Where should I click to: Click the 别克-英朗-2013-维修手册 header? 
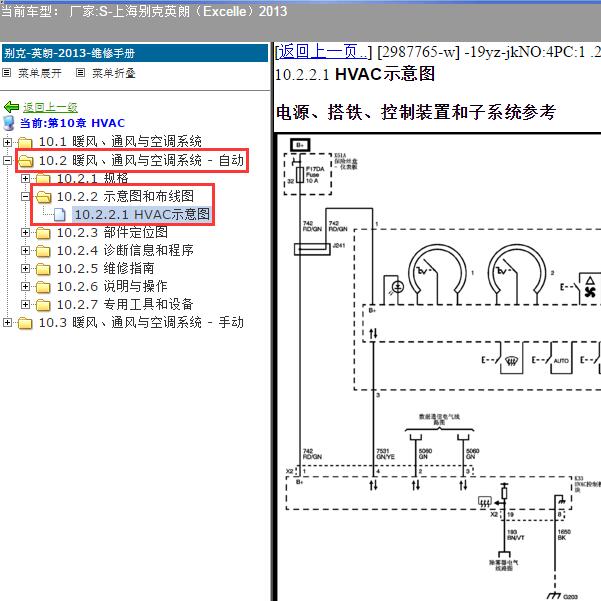(x=135, y=53)
